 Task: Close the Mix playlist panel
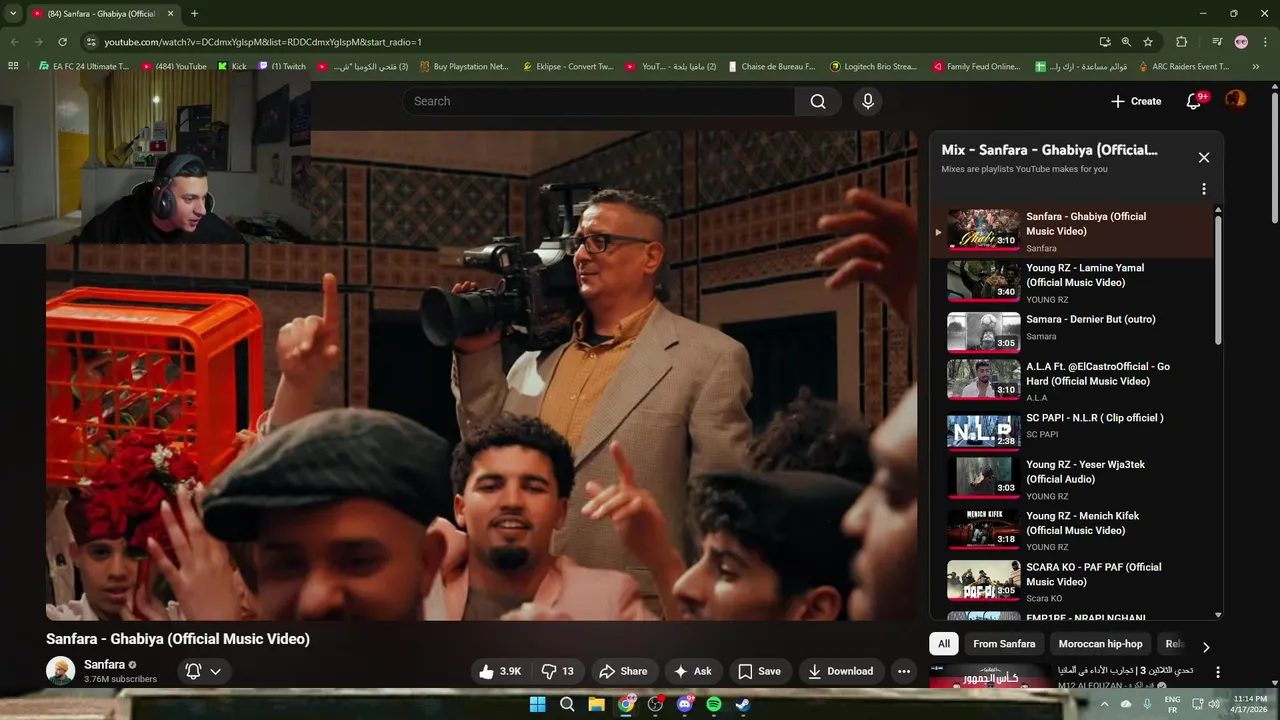coord(1204,157)
